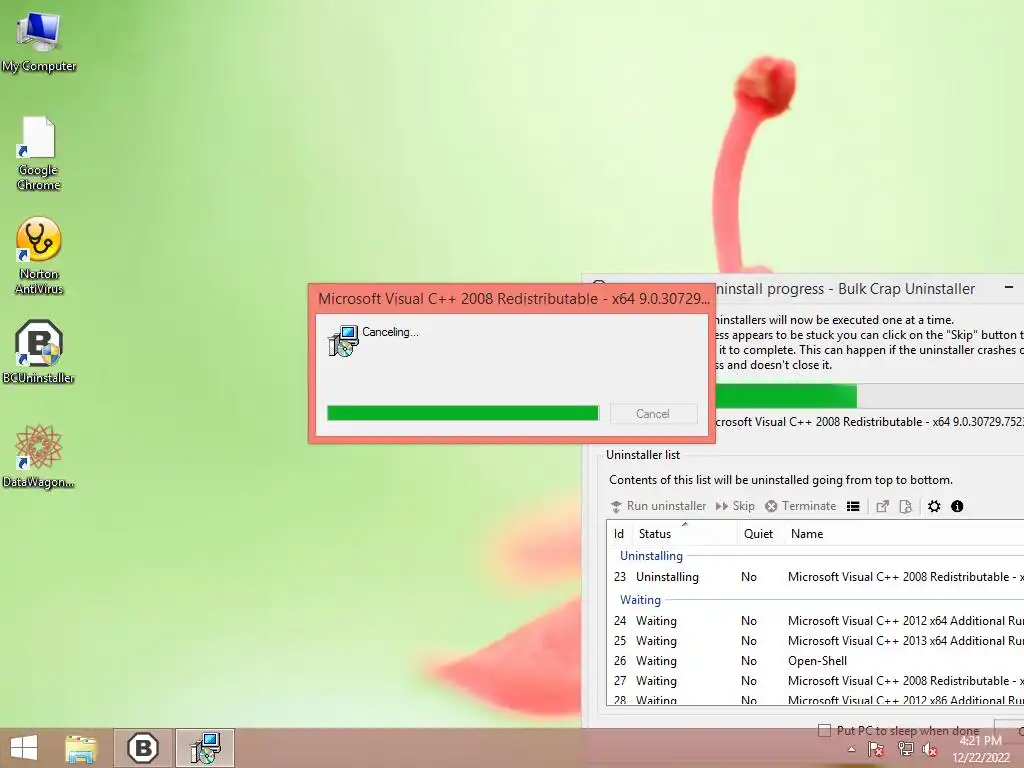Click the info circle toolbar icon

point(957,506)
